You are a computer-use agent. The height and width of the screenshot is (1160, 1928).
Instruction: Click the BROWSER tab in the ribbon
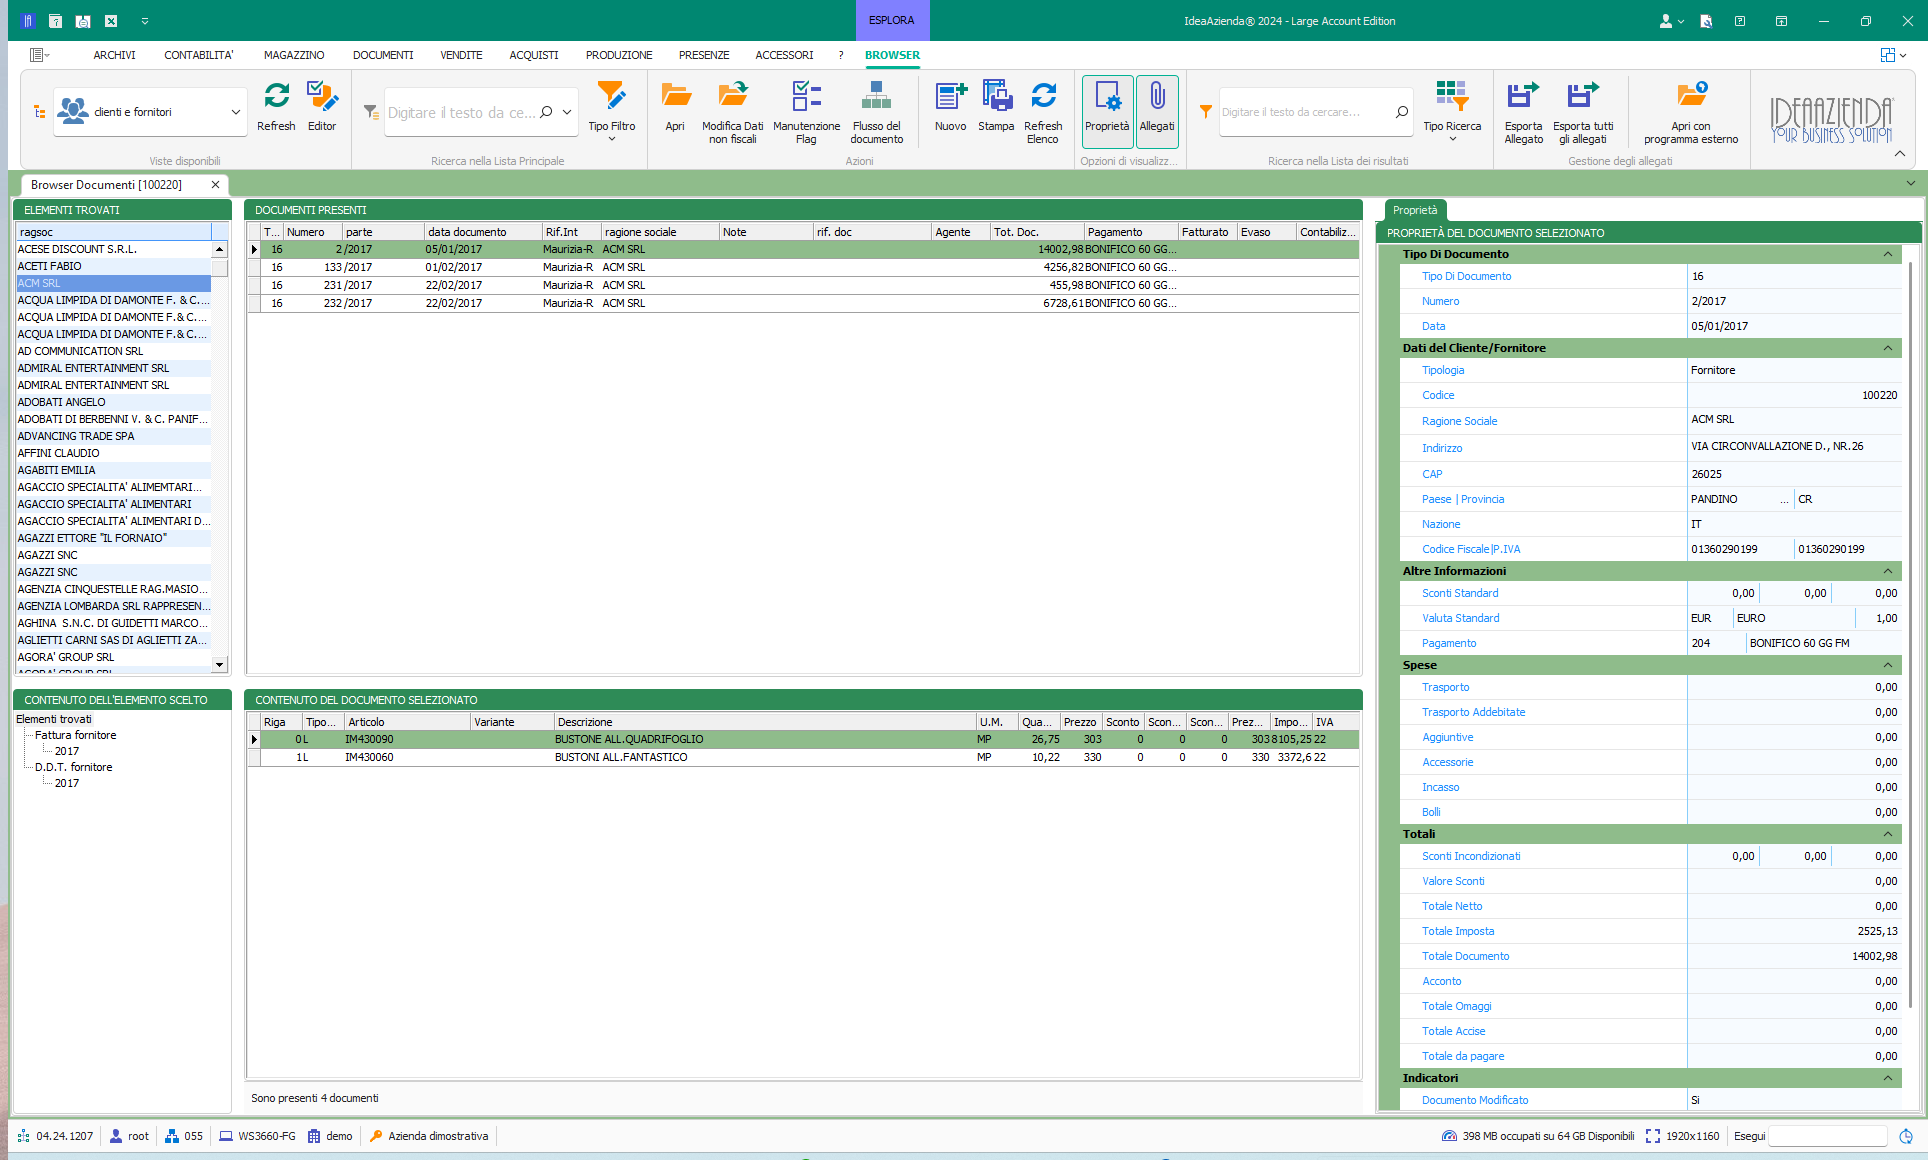892,55
